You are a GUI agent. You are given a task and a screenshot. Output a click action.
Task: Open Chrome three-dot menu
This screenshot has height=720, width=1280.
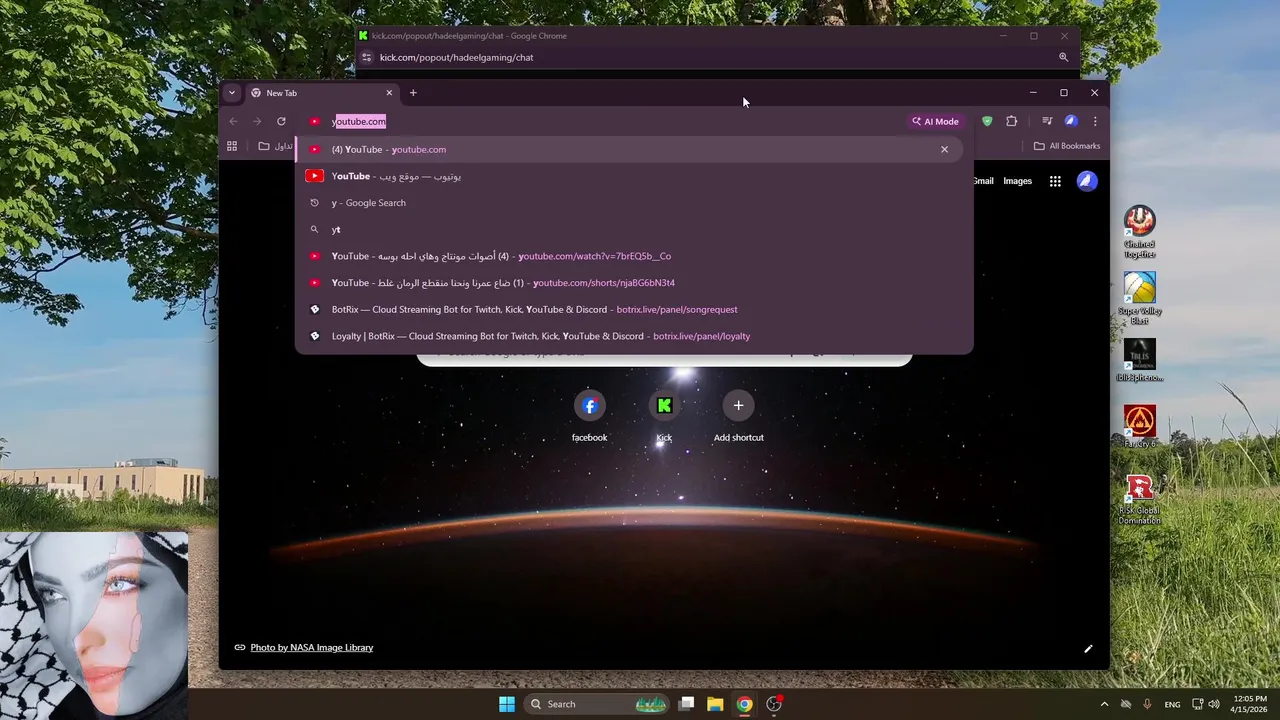(1095, 121)
